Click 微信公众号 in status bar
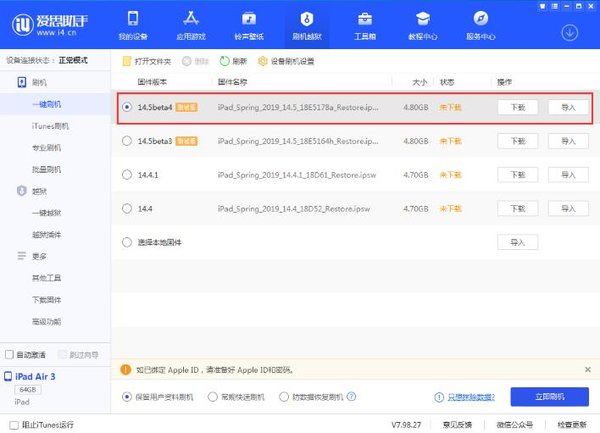Screen dimensions: 600x433 (515, 425)
